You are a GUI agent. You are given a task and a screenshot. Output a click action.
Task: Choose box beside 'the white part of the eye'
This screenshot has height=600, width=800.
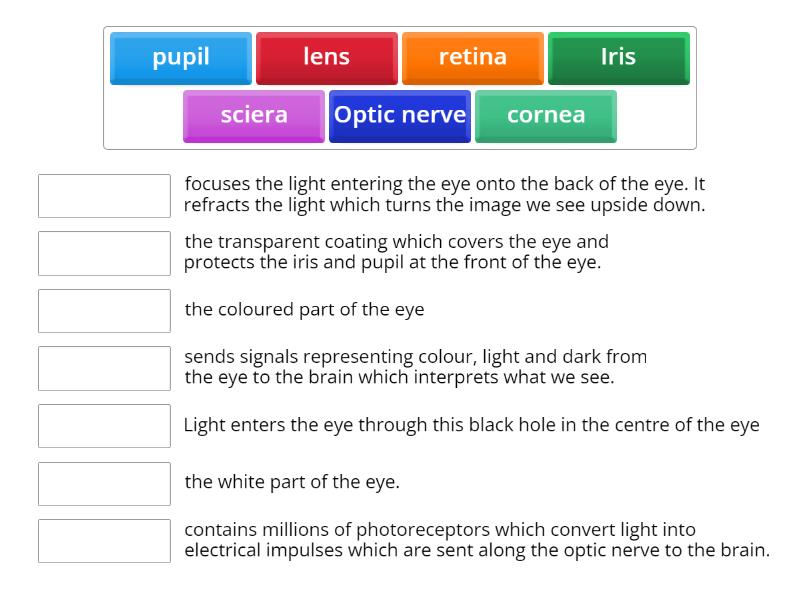click(x=104, y=483)
